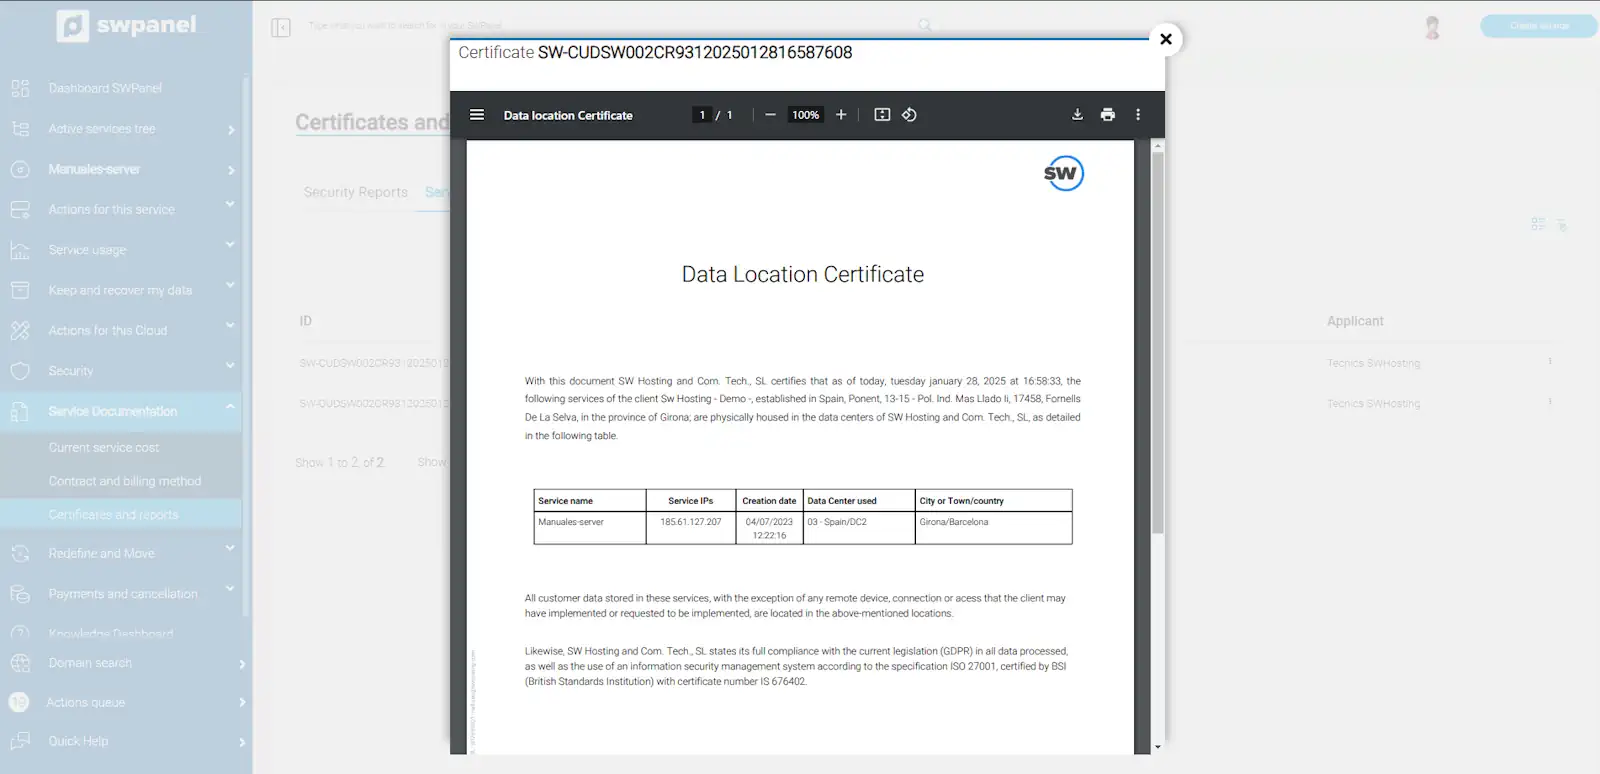The image size is (1600, 774).
Task: Open the Security Reports tab
Action: 356,192
